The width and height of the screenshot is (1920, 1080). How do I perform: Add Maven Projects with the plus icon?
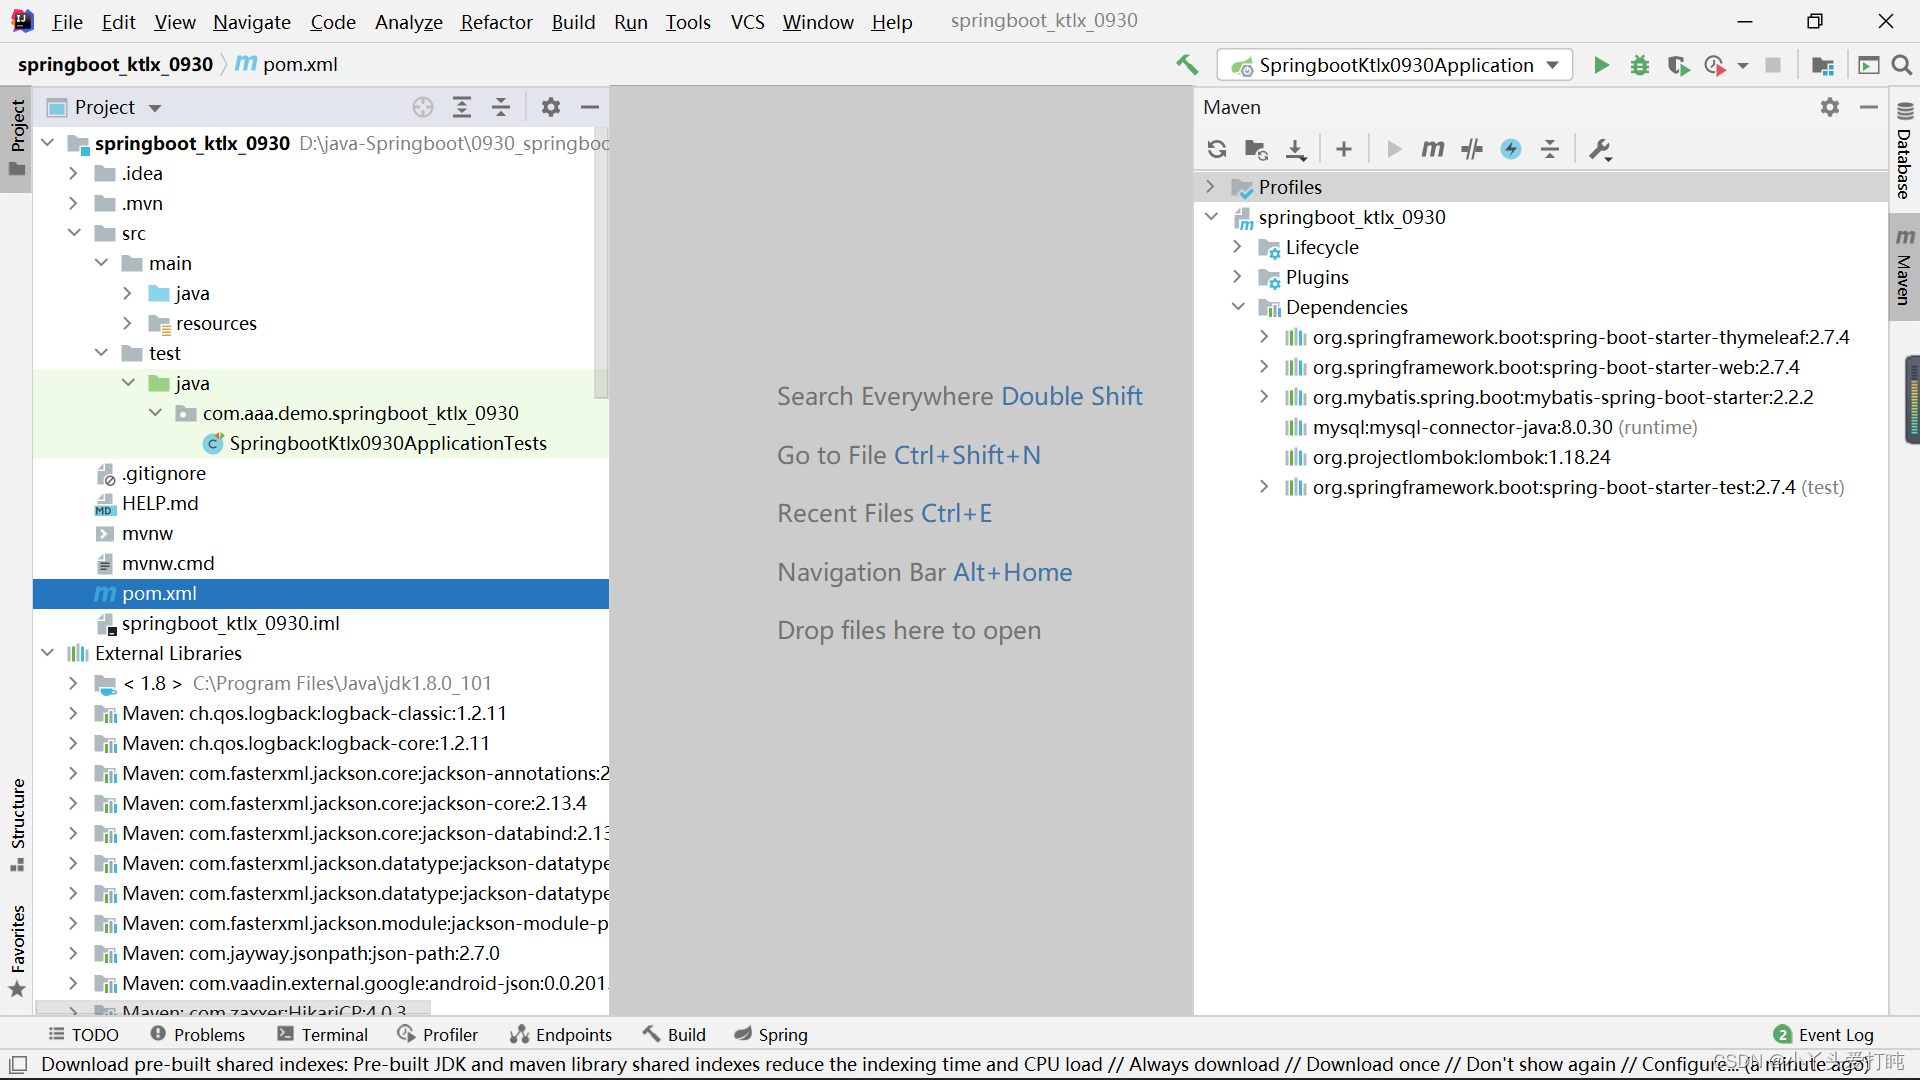(x=1344, y=149)
